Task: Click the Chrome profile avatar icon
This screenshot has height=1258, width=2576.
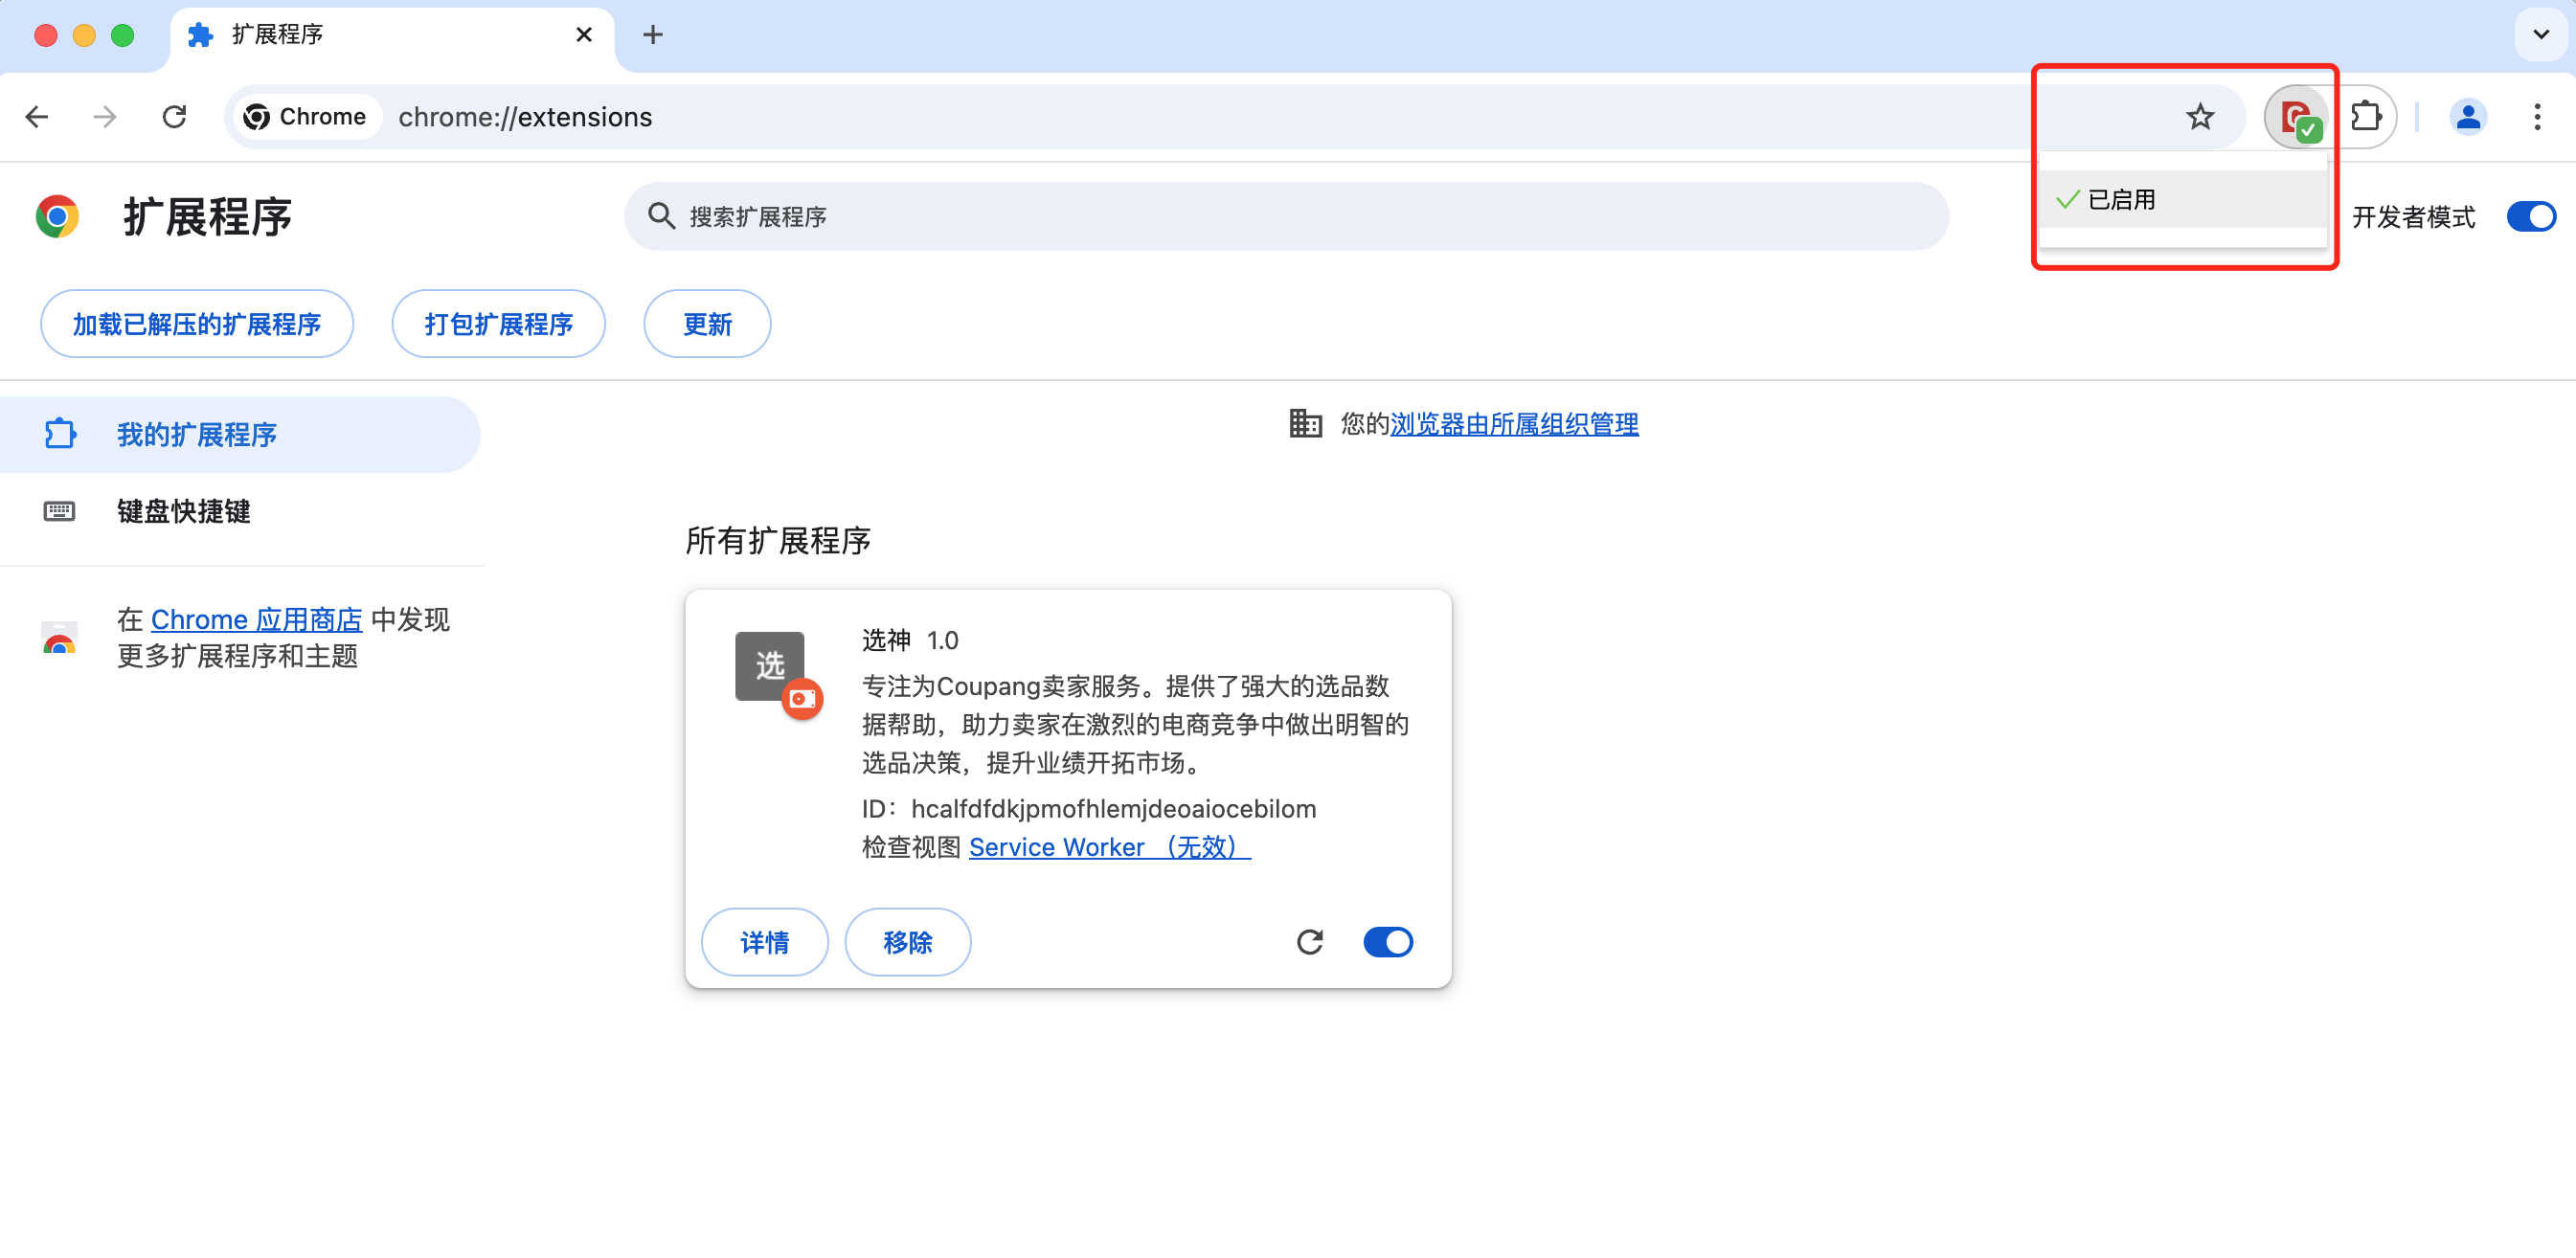Action: click(2468, 116)
